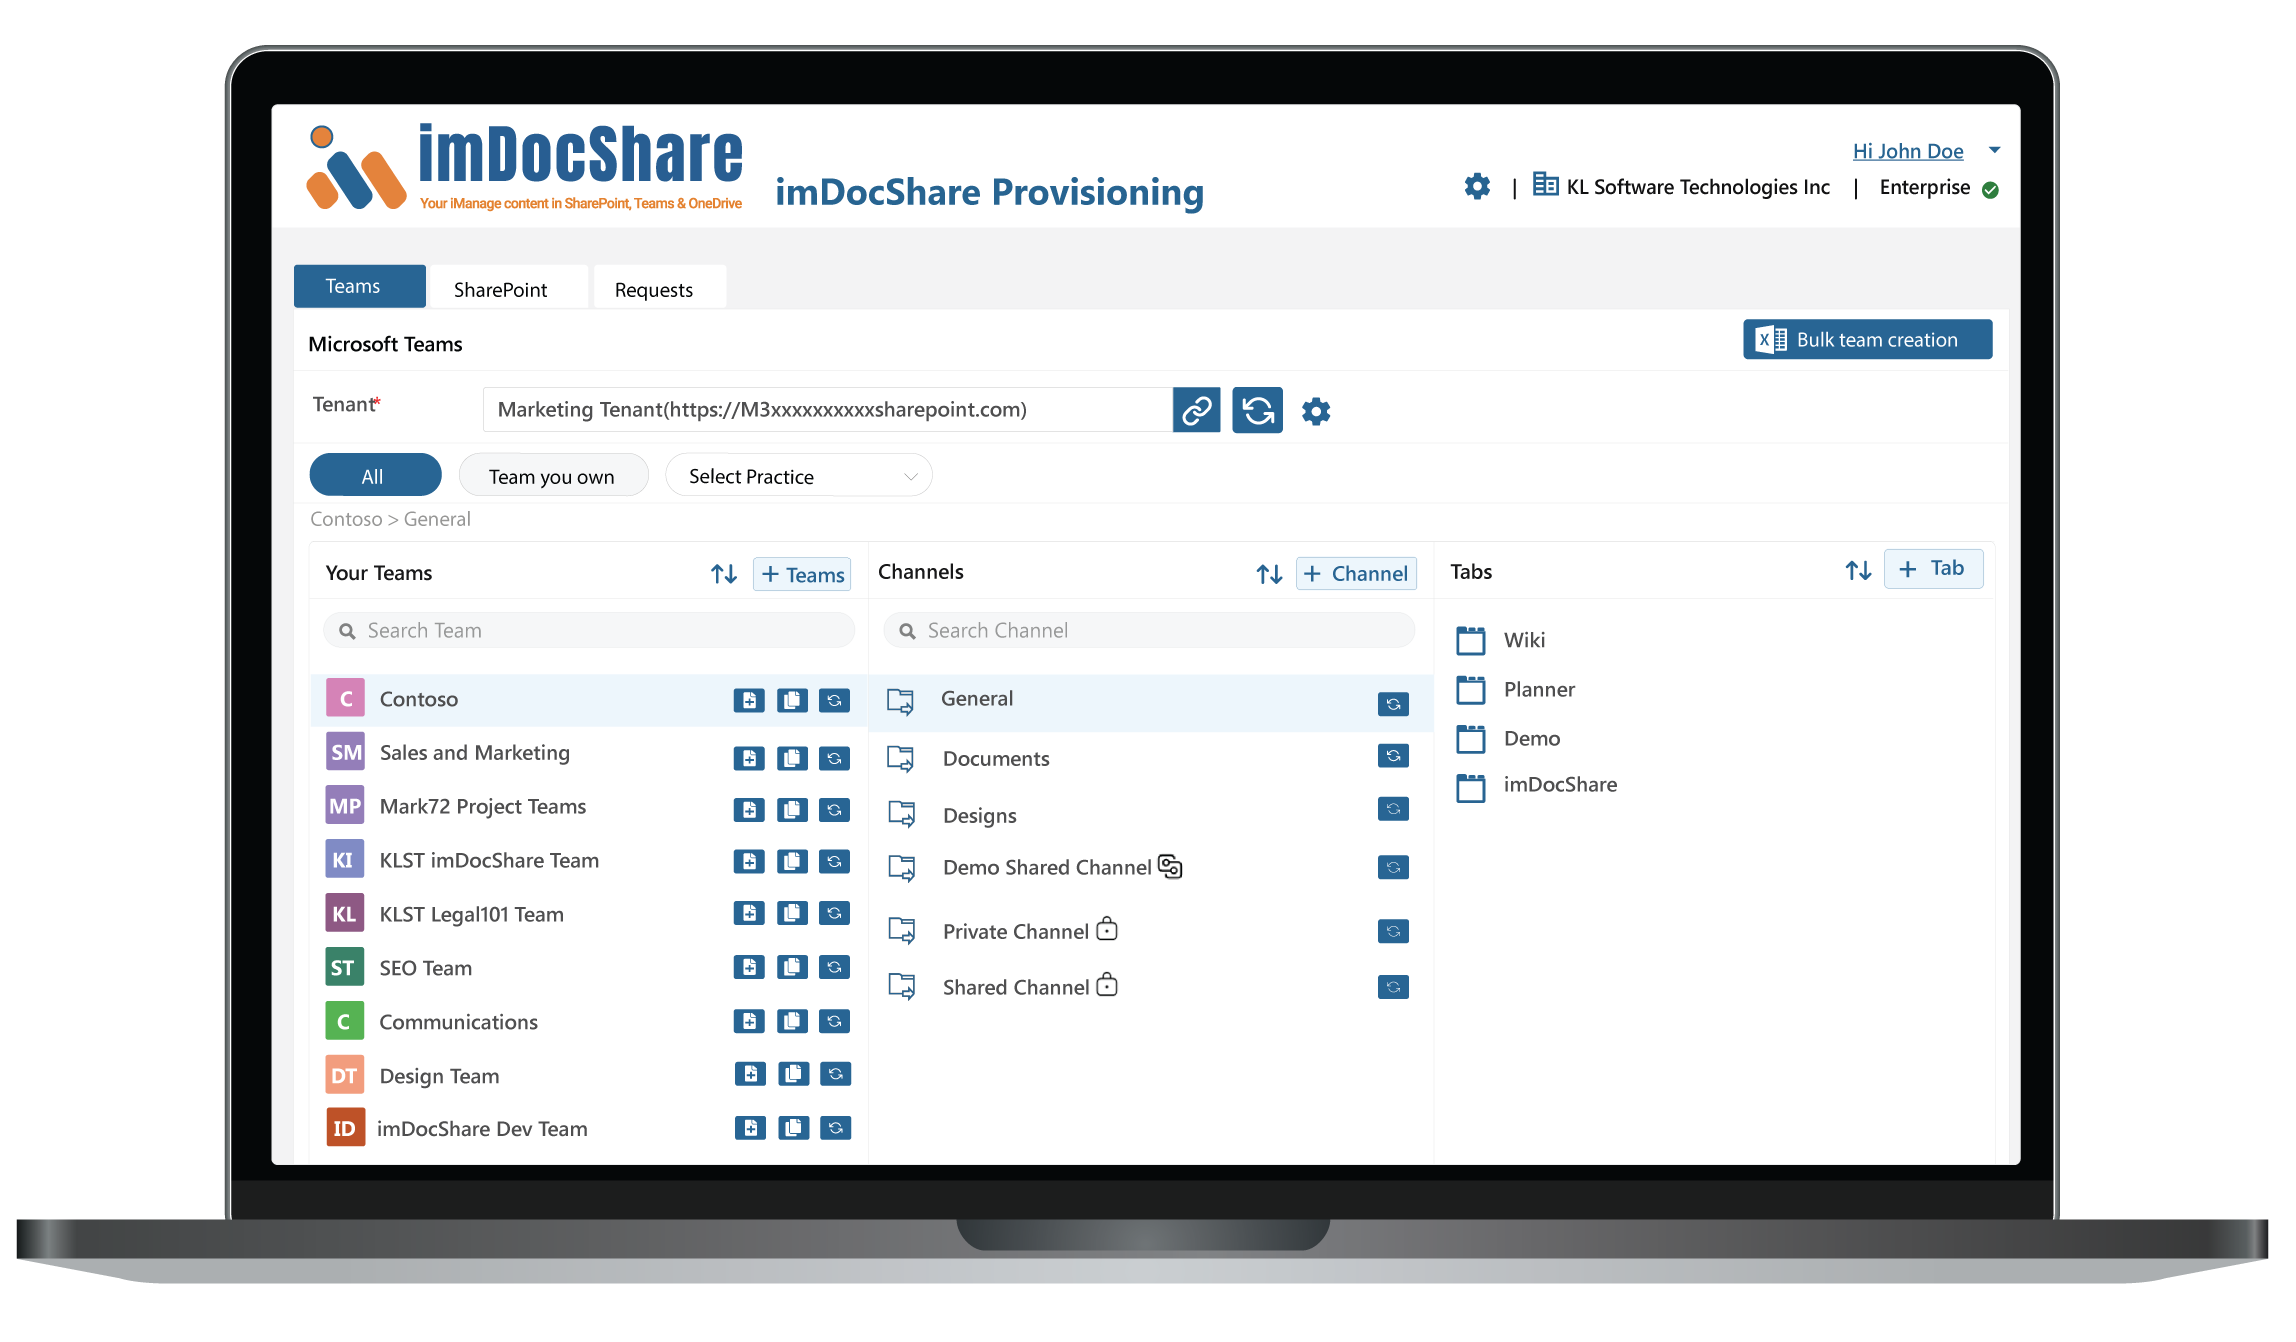Viewport: 2296px width, 1342px height.
Task: Sync the Designs channel
Action: [x=1393, y=808]
